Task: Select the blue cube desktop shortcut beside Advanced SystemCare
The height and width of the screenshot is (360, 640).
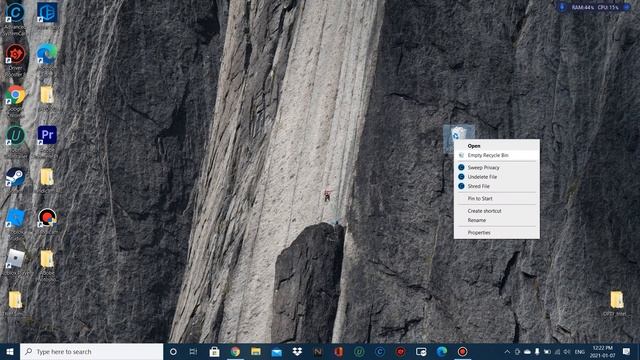Action: pos(47,13)
